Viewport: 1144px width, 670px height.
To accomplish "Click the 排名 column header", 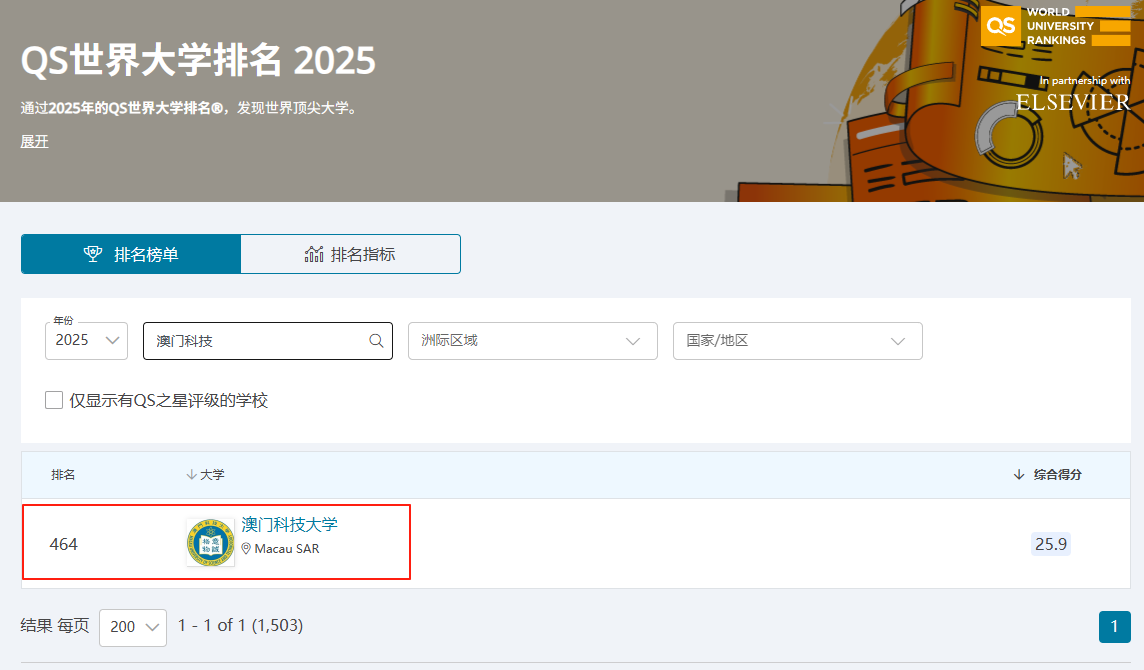I will click(x=63, y=475).
